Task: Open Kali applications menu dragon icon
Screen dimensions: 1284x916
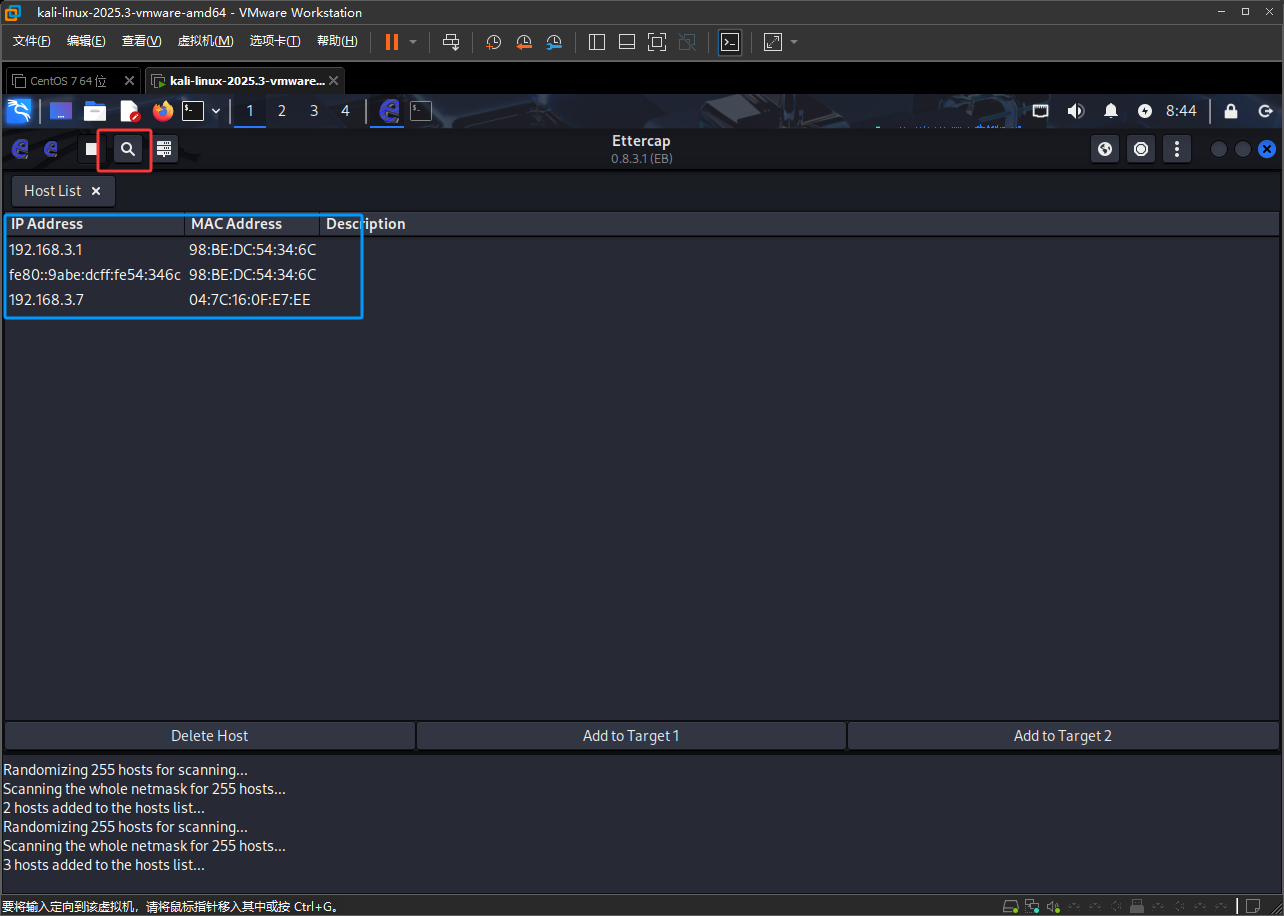Action: (19, 111)
